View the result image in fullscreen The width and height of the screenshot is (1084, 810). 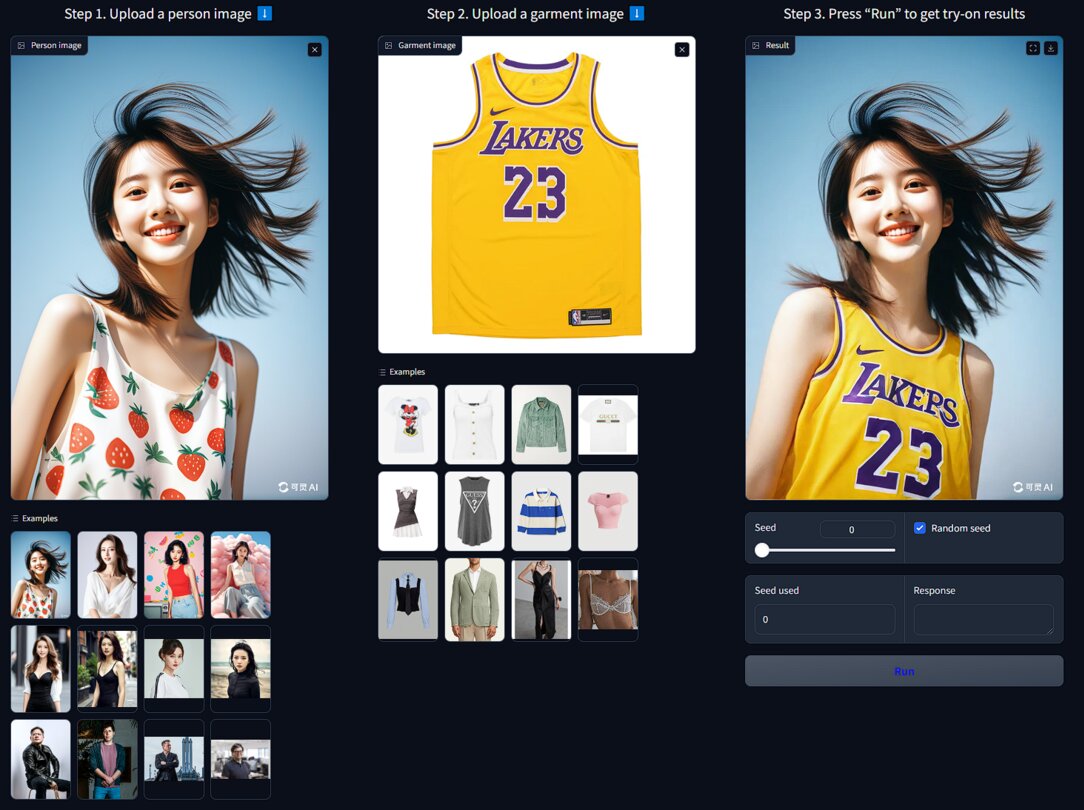pos(1033,47)
